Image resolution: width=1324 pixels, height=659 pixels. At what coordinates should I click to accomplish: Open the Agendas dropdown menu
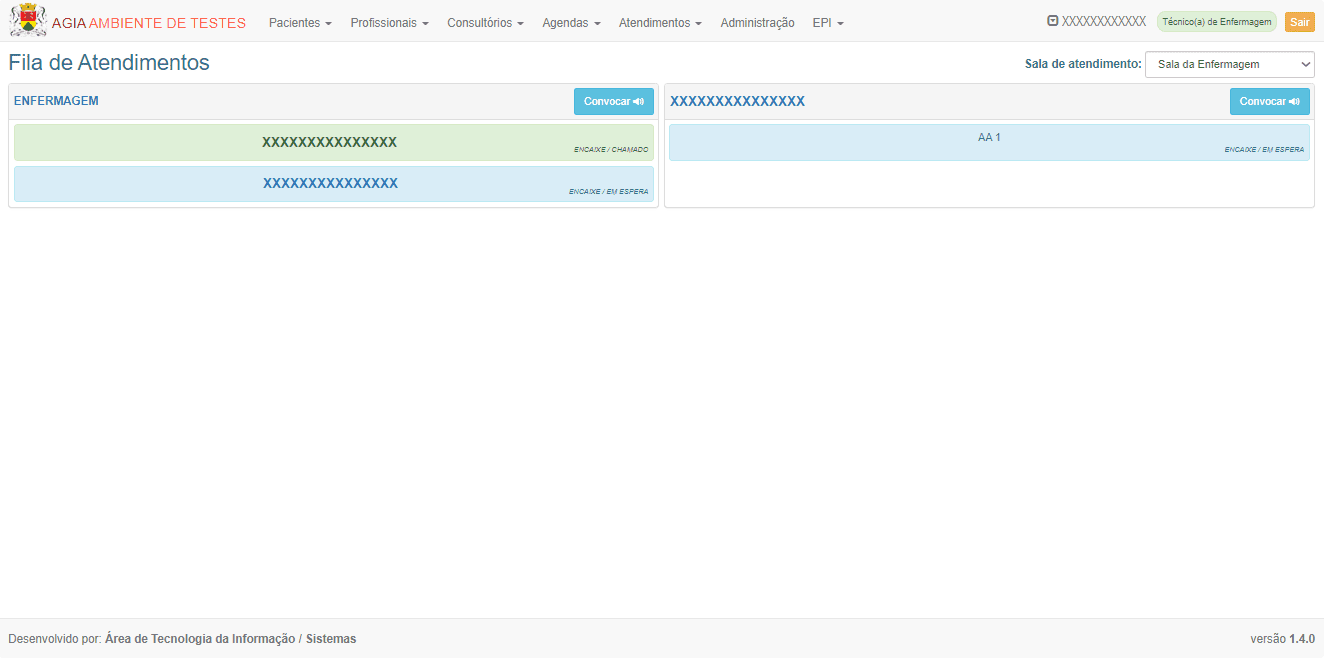coord(571,23)
